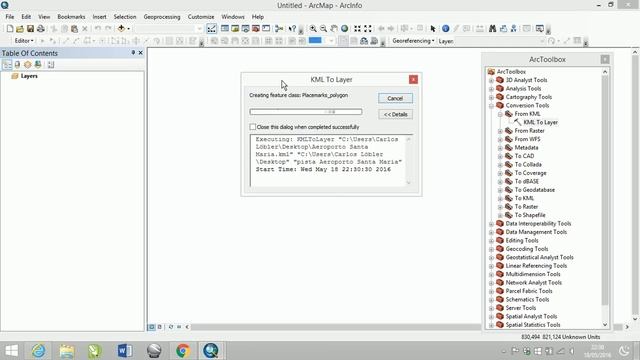Expand Data Management Tools toolbox
The width and height of the screenshot is (640, 360).
(x=491, y=232)
